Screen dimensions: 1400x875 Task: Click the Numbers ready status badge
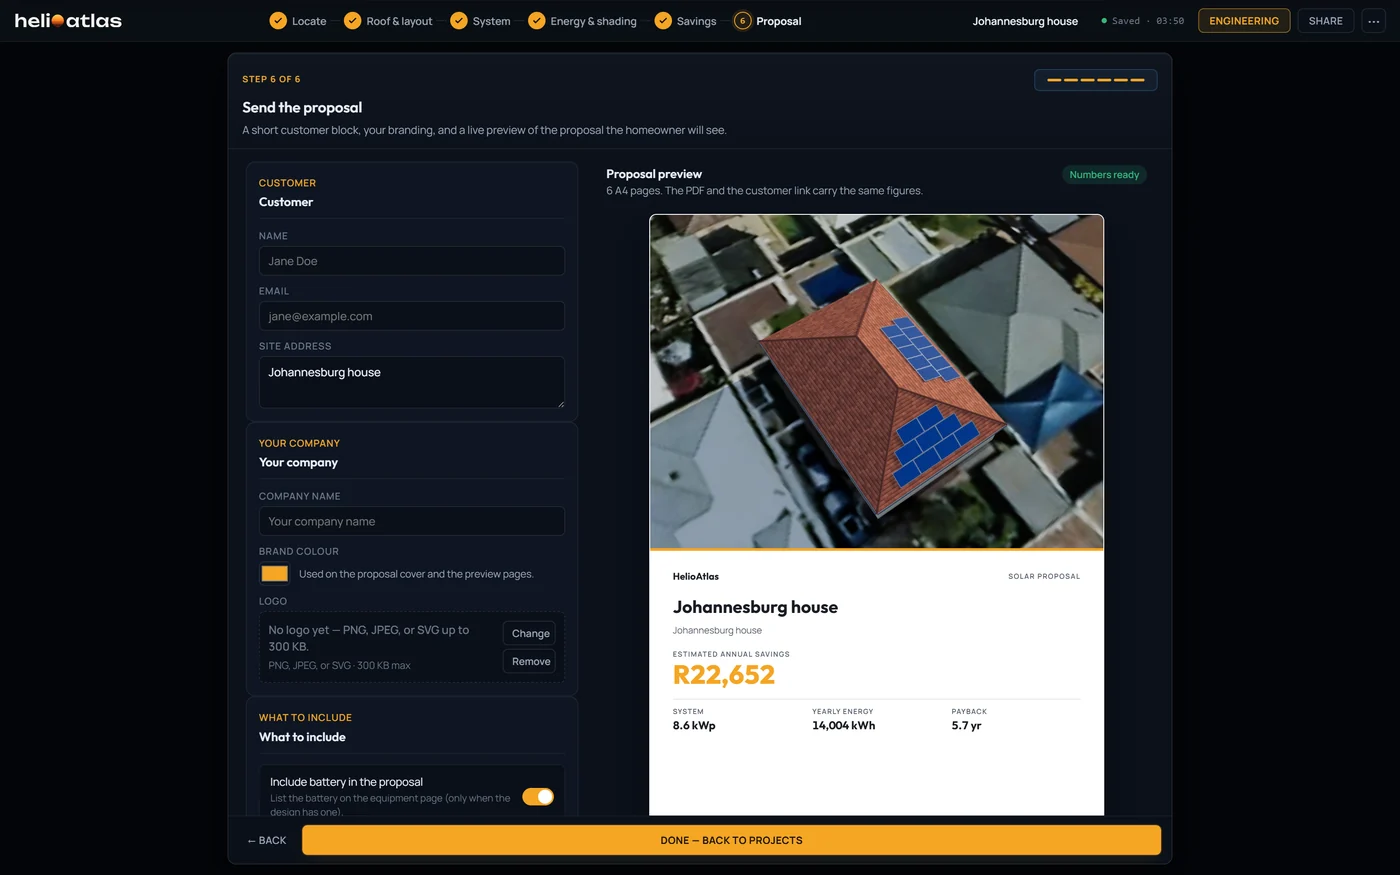point(1104,174)
